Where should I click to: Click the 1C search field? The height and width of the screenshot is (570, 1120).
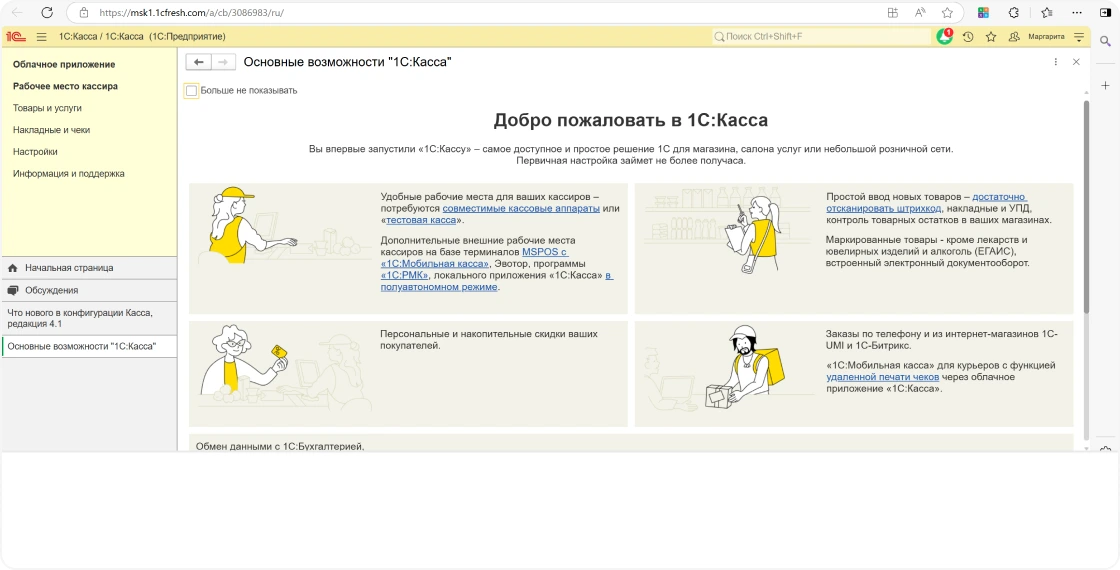click(x=822, y=36)
